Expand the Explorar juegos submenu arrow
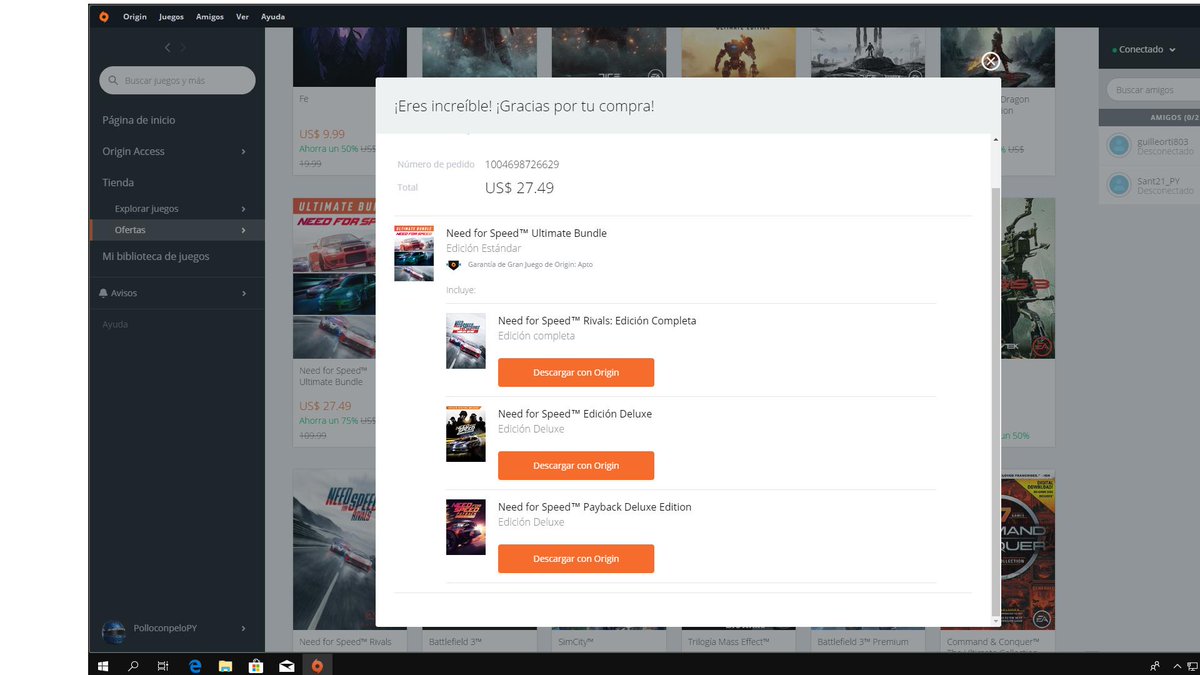Viewport: 1200px width, 675px height. tap(244, 209)
